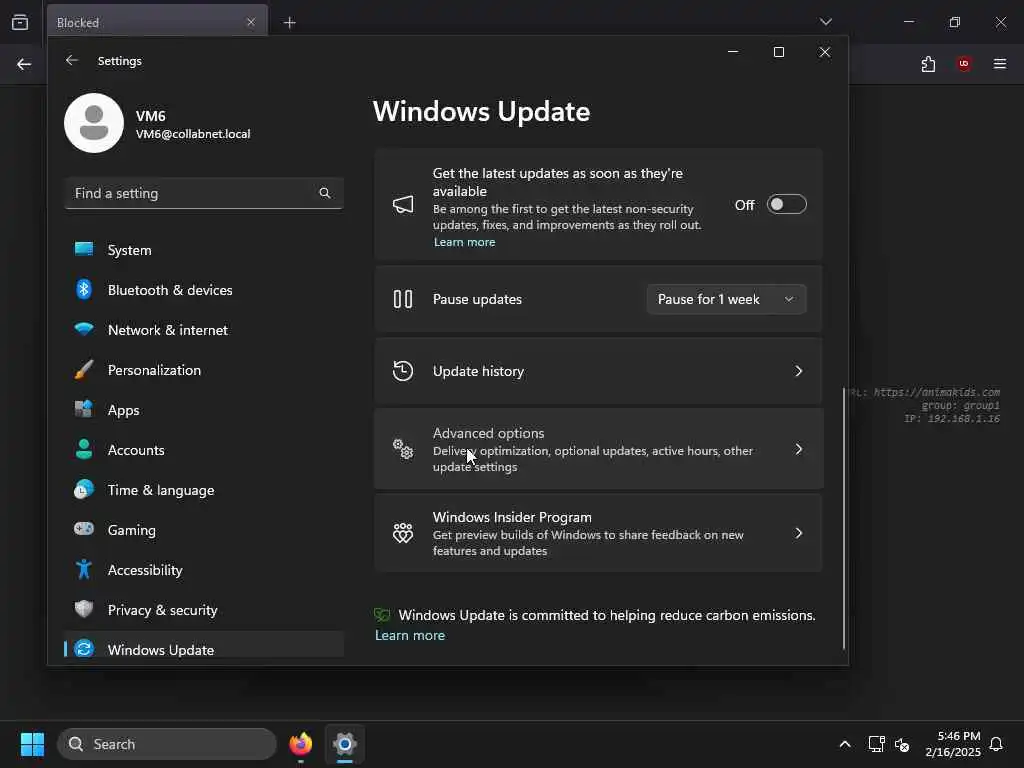
Task: Click the browser back arrow button
Action: point(24,64)
